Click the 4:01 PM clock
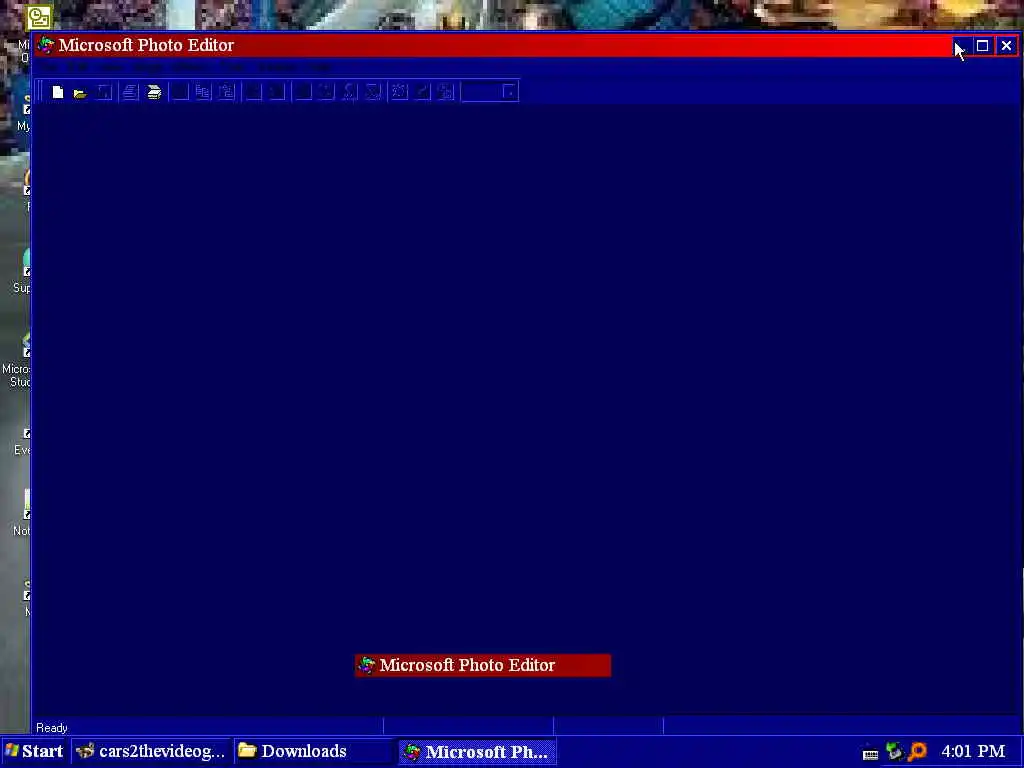 (973, 751)
